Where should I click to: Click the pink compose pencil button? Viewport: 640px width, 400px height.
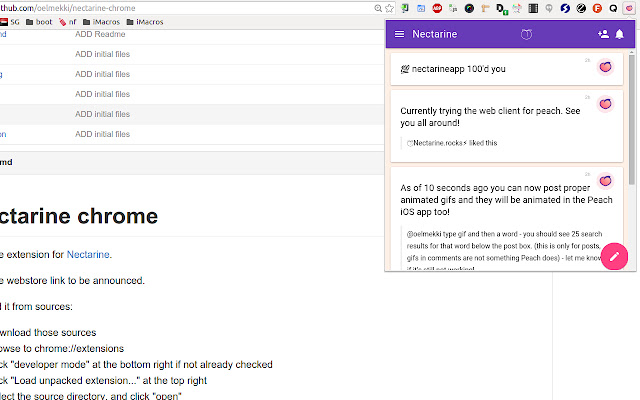point(614,256)
